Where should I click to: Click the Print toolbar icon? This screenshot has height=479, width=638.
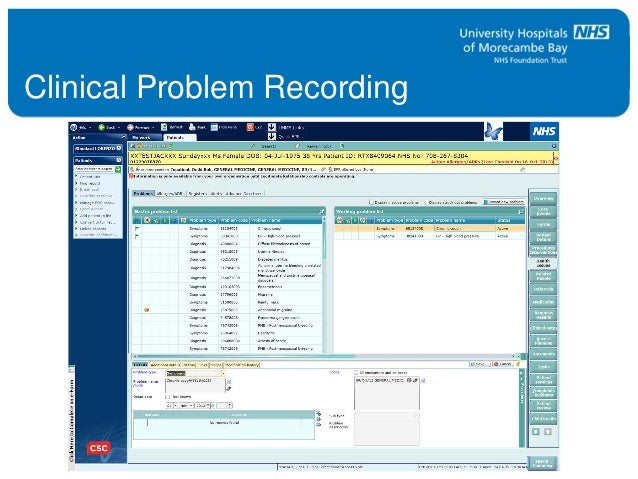192,127
